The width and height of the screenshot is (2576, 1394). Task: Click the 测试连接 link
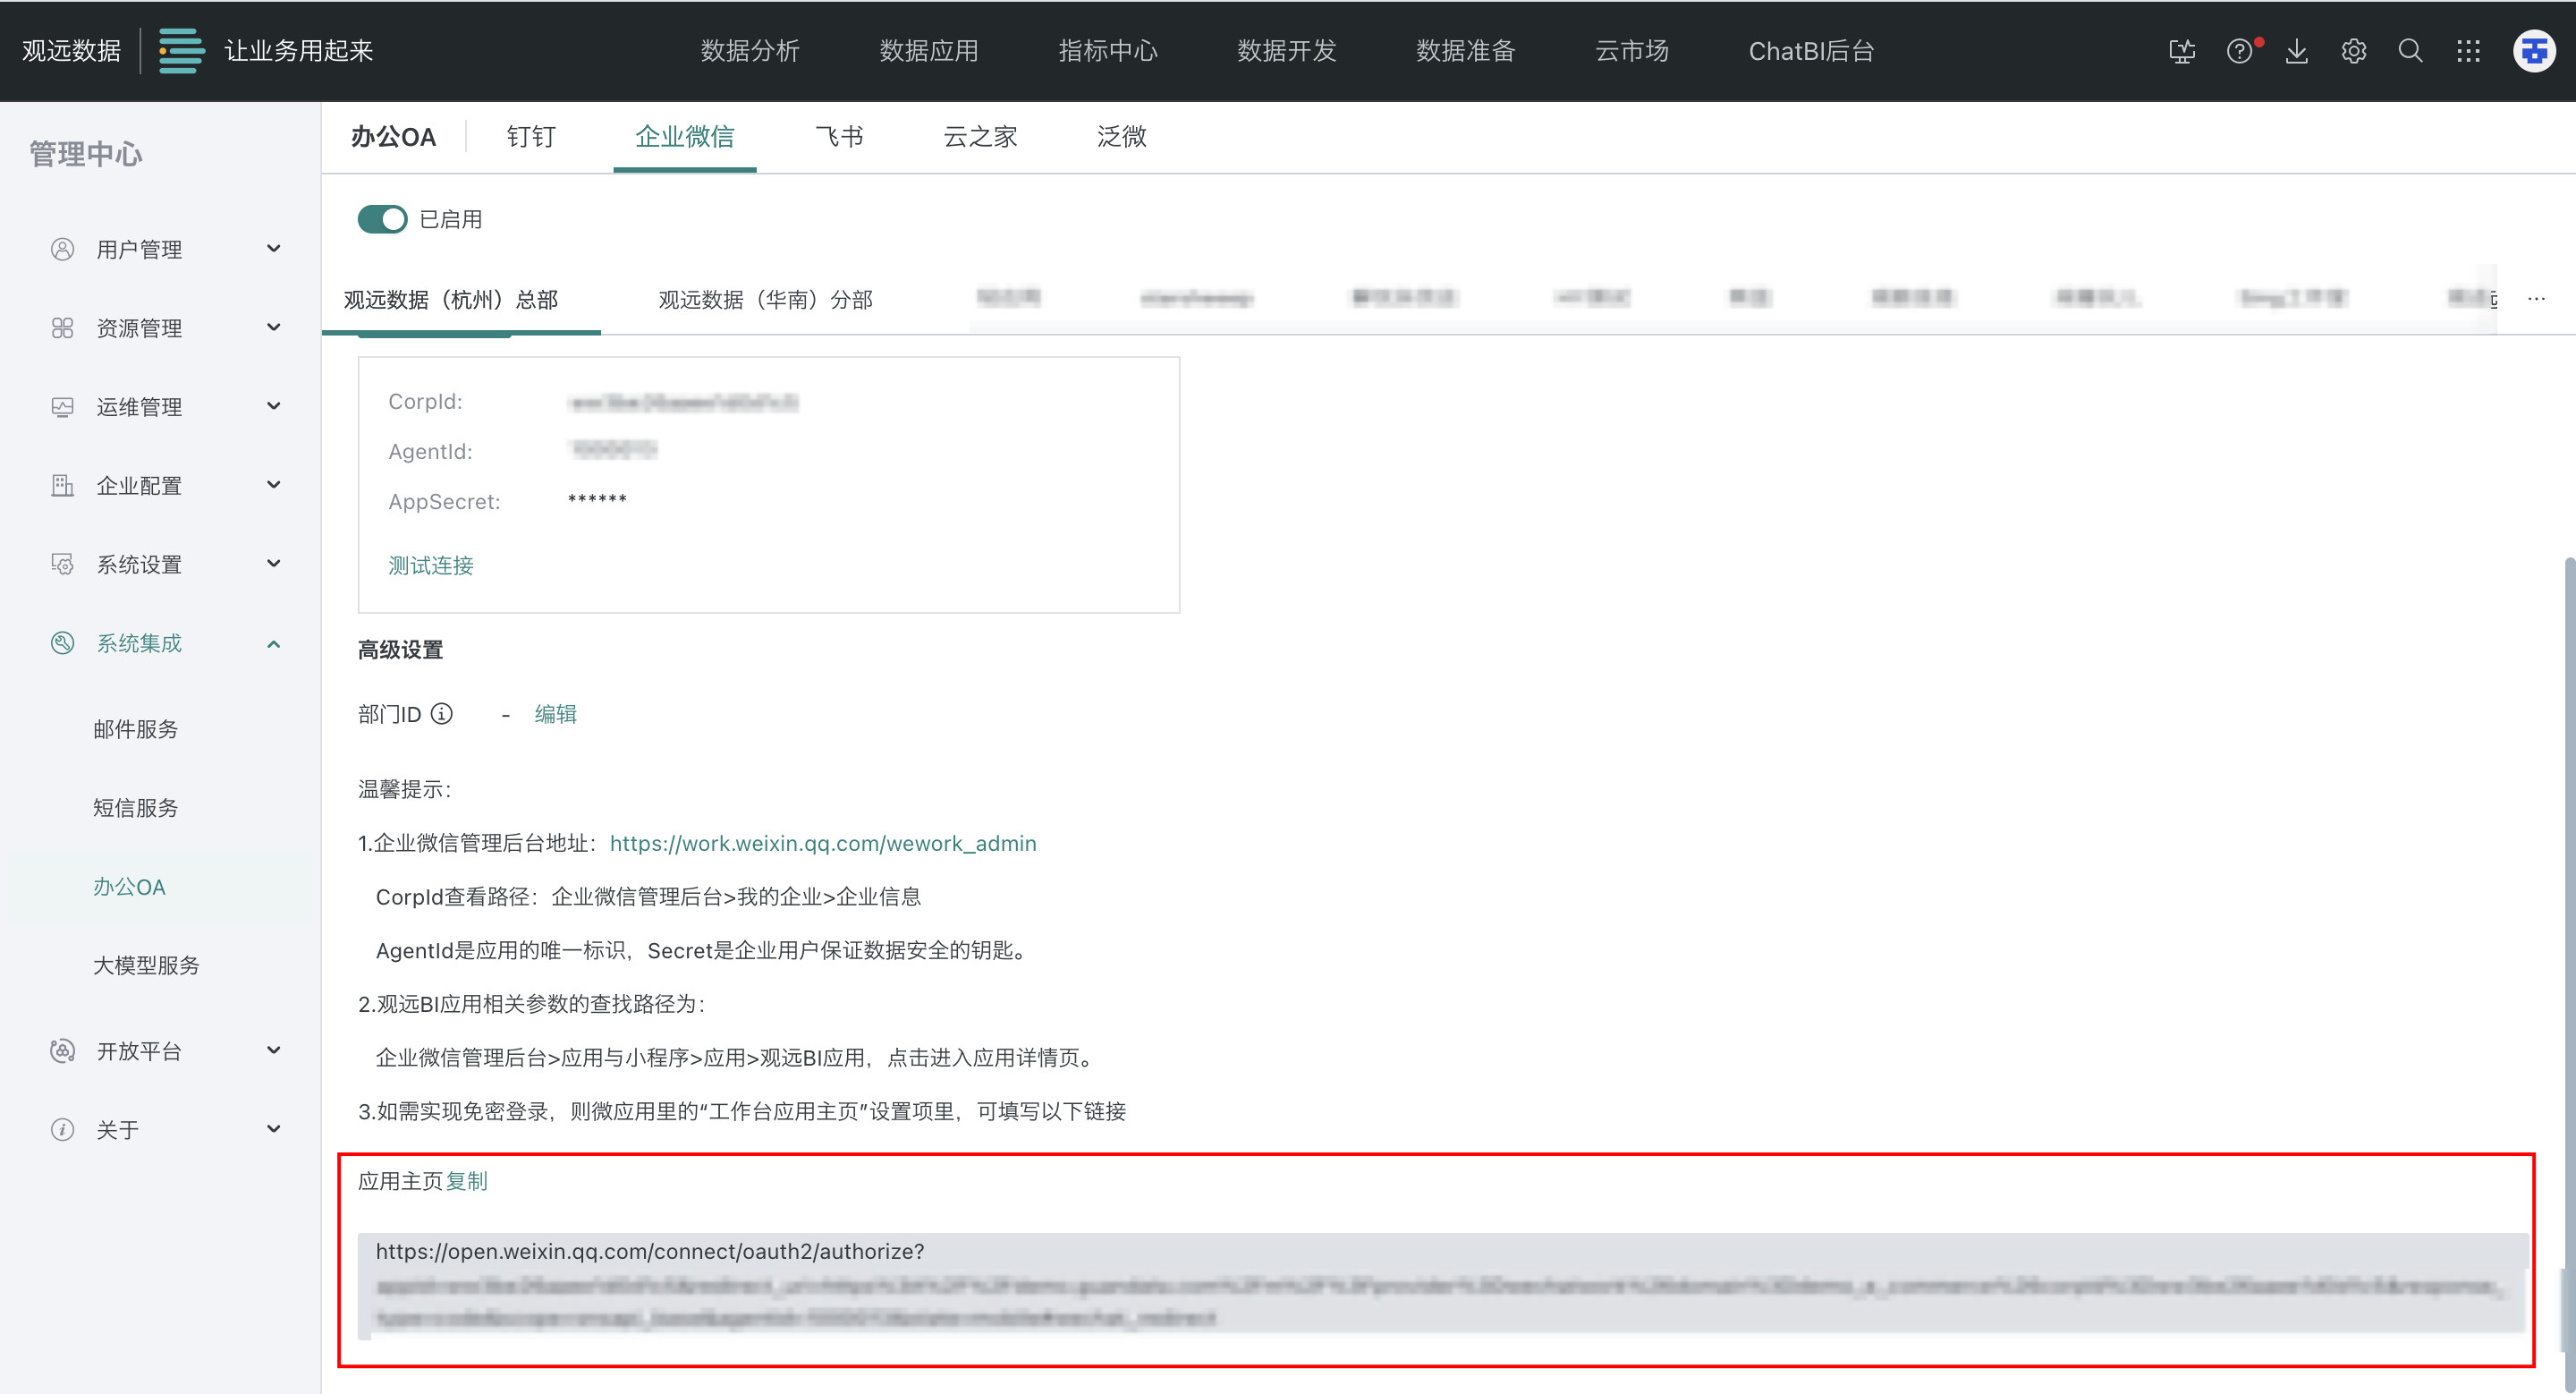pyautogui.click(x=430, y=565)
